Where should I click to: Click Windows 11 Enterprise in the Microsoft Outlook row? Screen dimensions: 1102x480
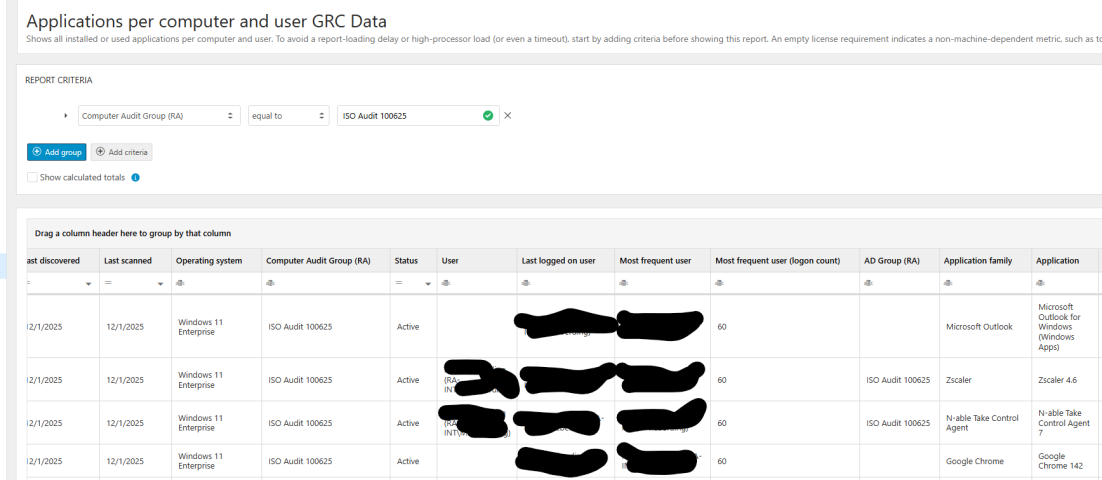click(x=200, y=327)
